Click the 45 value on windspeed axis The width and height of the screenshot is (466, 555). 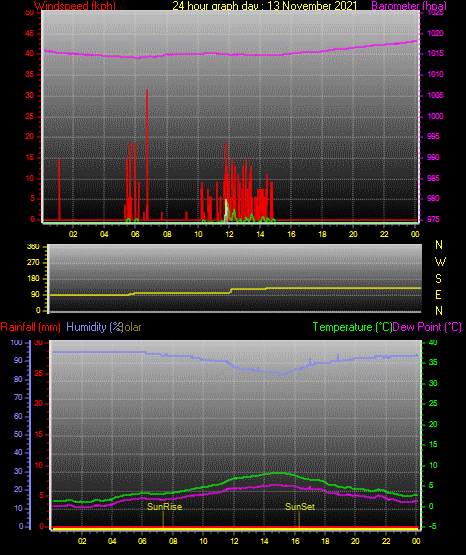(x=30, y=34)
